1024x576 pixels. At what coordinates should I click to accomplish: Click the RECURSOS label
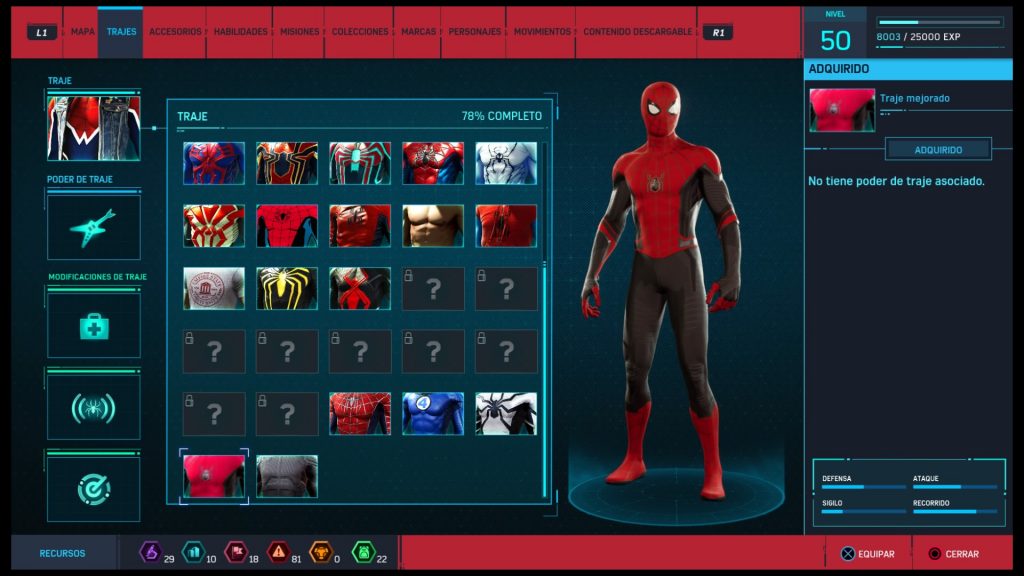point(62,553)
